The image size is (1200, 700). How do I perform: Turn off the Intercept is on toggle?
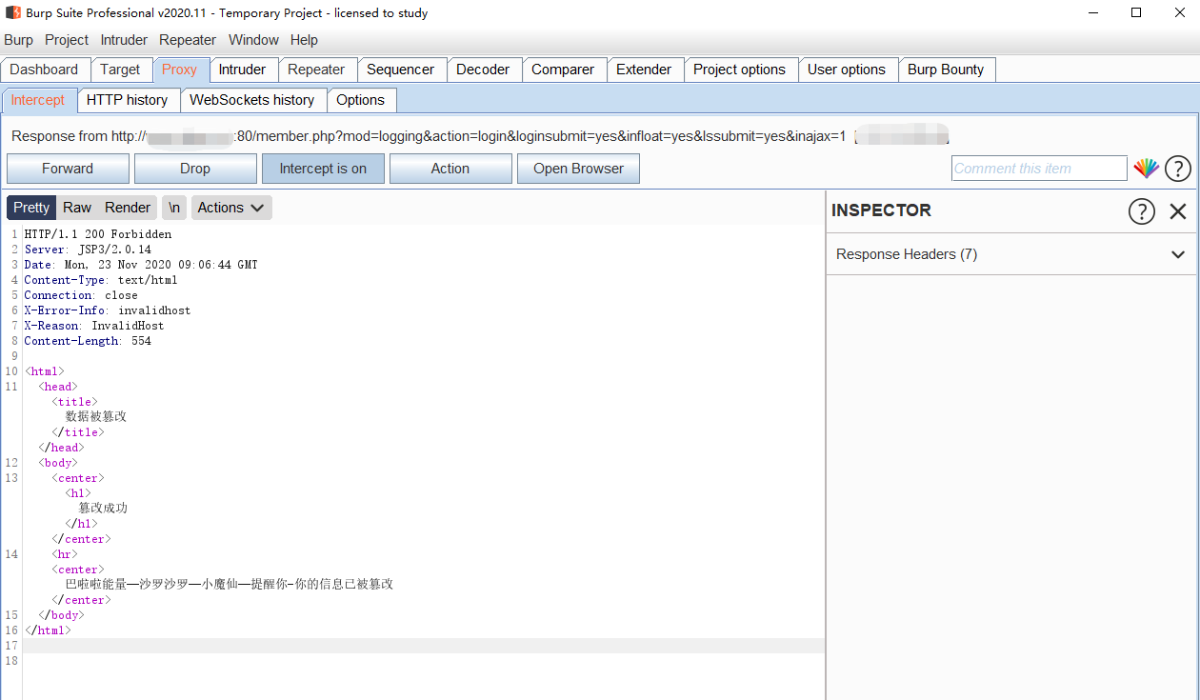tap(323, 168)
